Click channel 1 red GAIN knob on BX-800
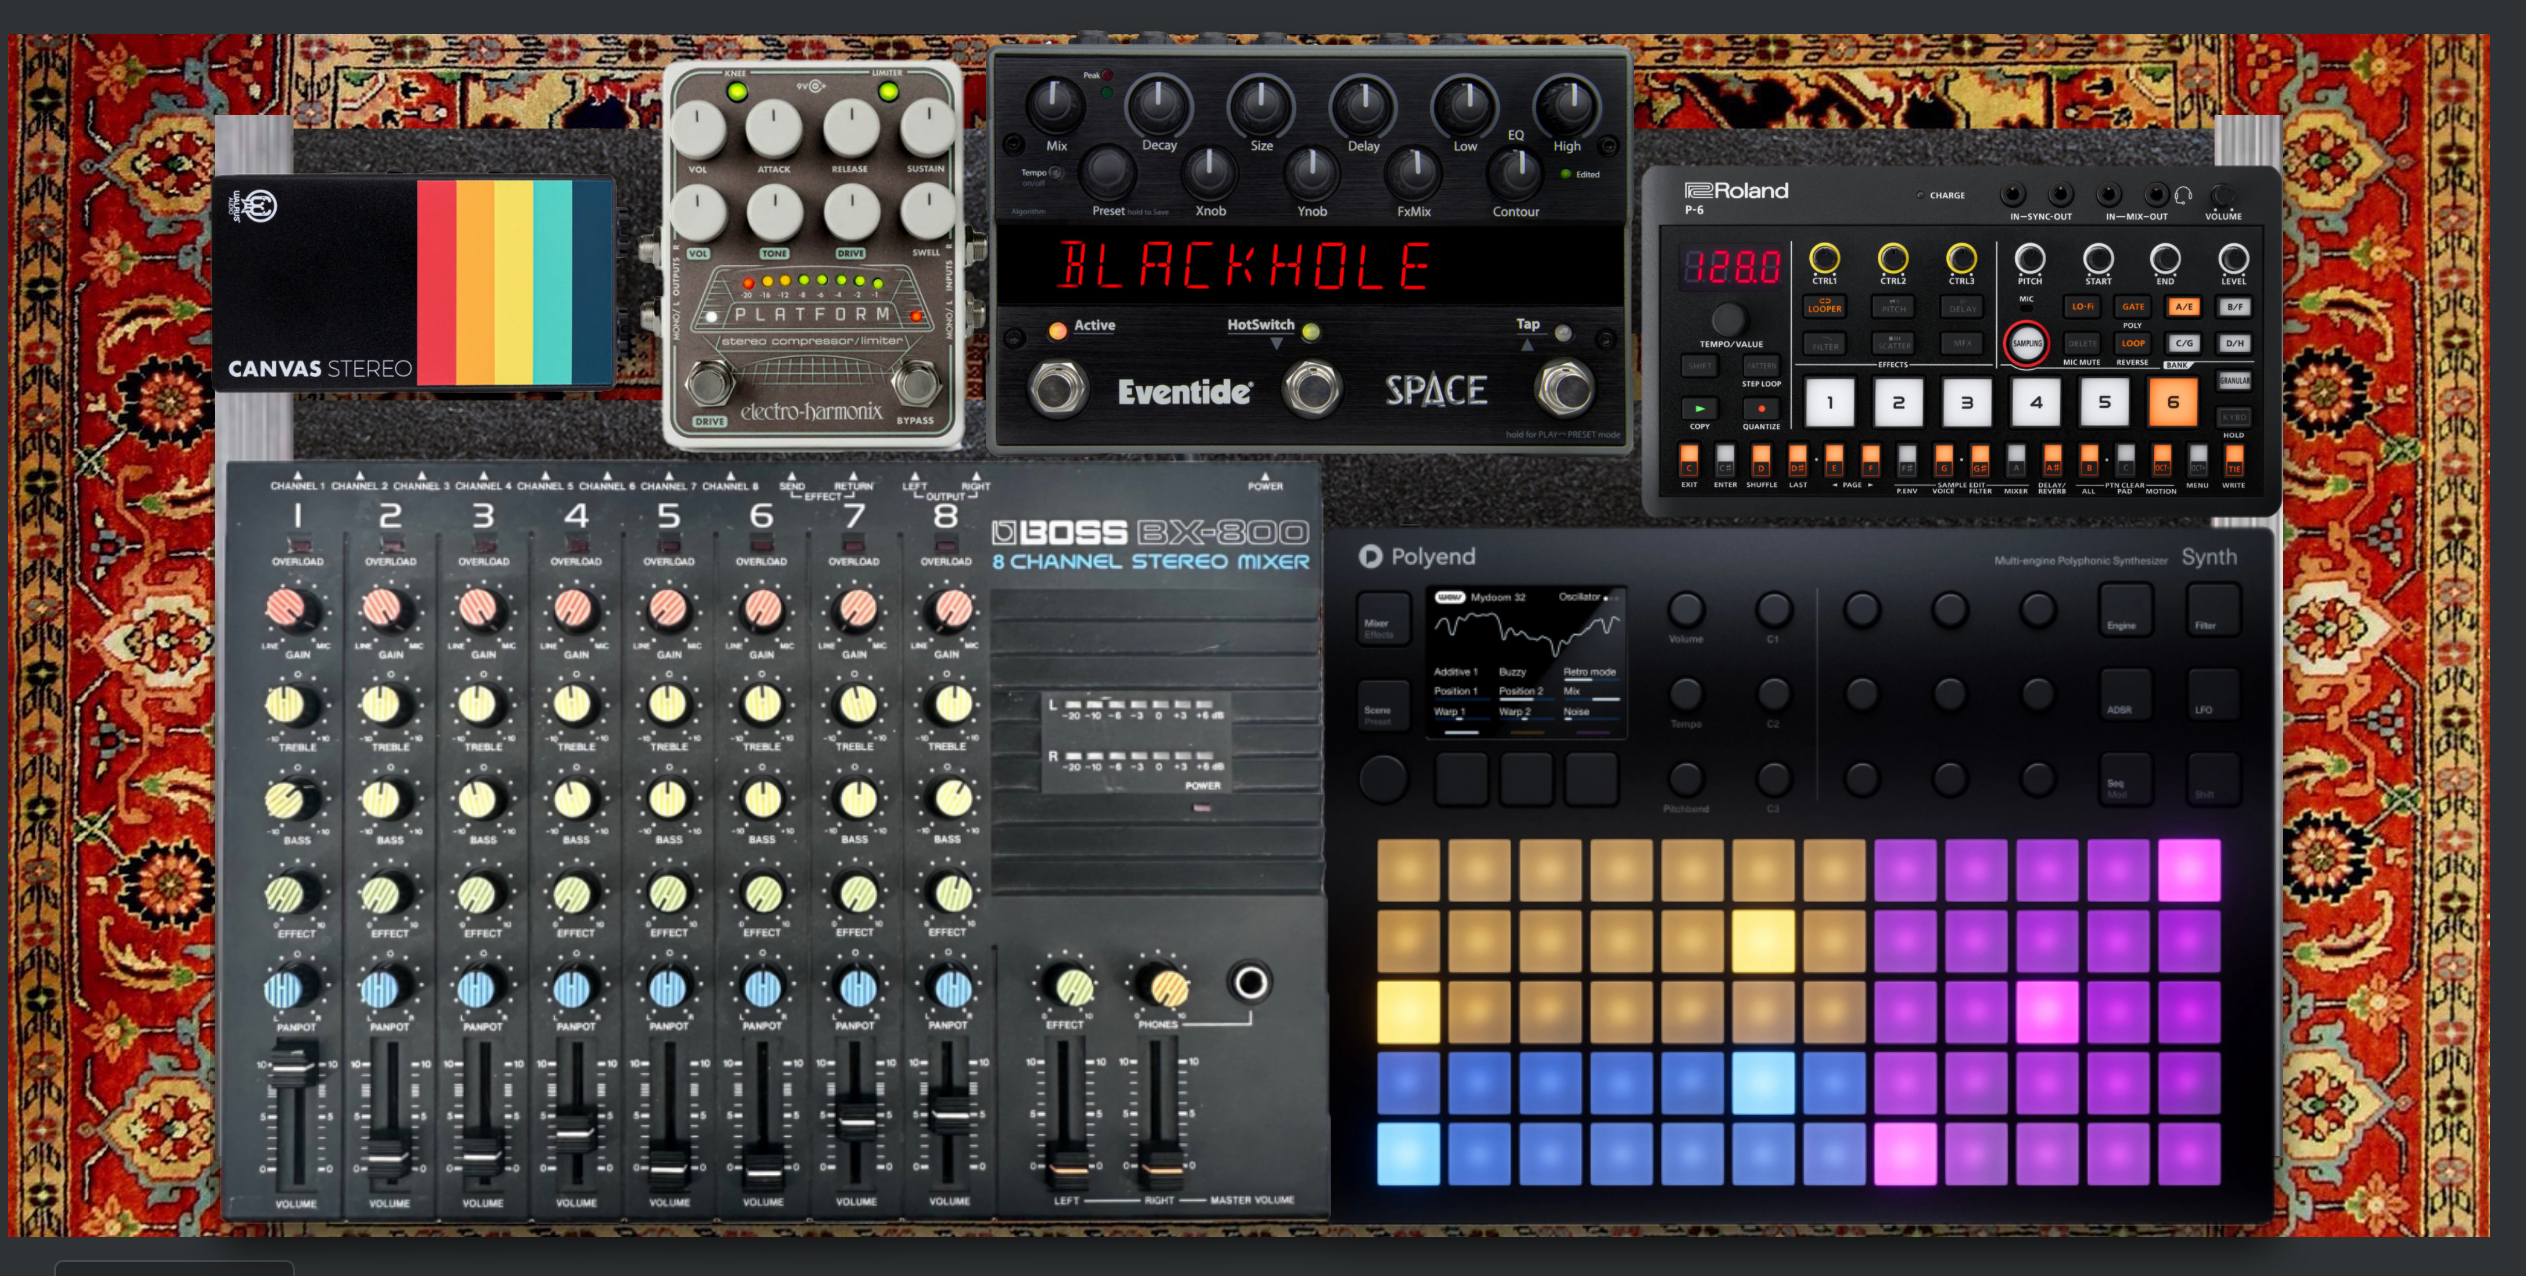The image size is (2526, 1276). (x=288, y=608)
